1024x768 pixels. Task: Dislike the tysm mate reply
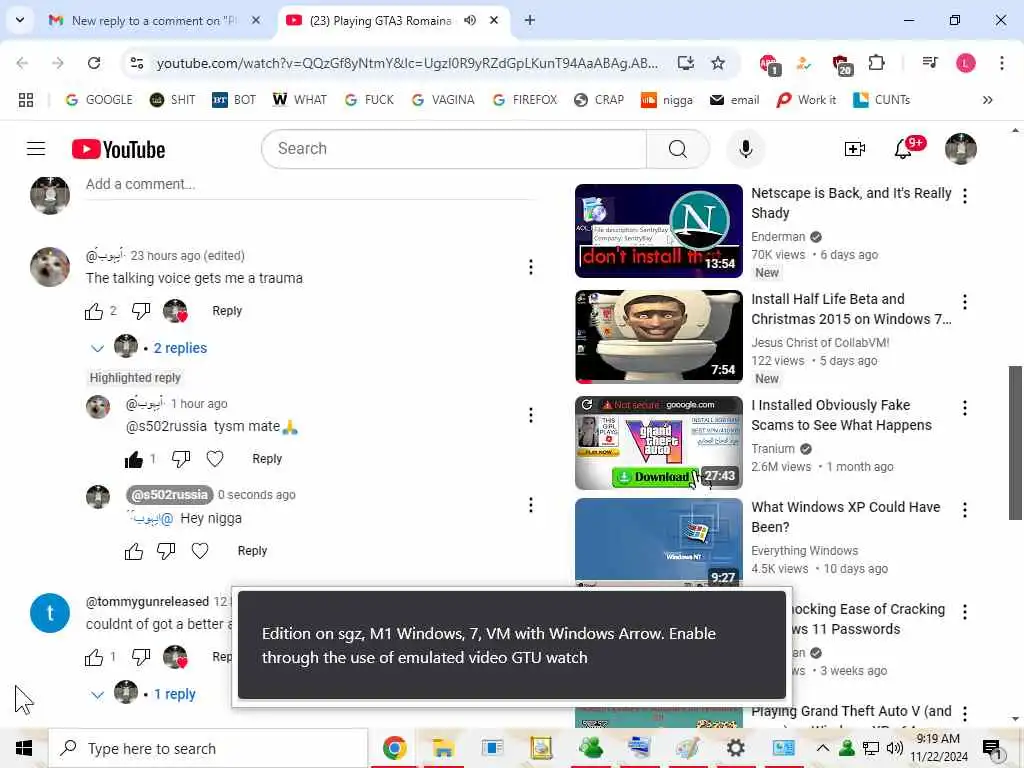point(181,459)
